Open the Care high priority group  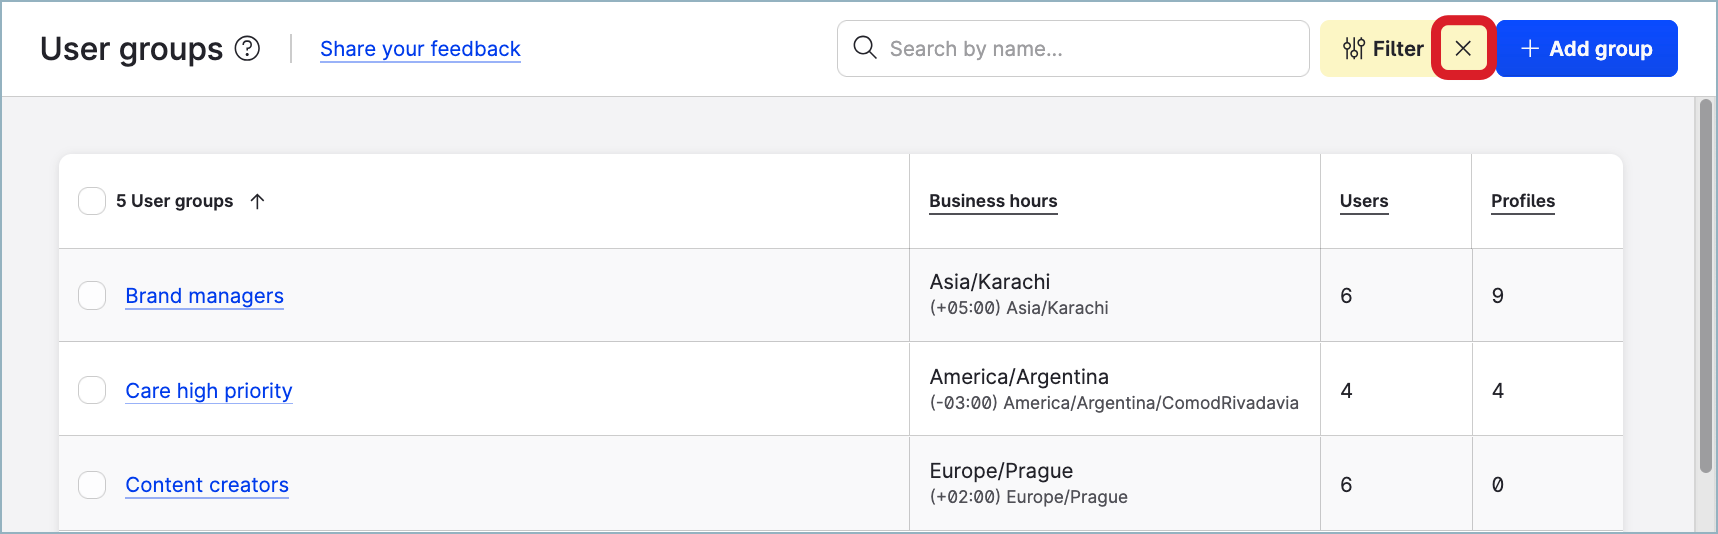pyautogui.click(x=208, y=391)
